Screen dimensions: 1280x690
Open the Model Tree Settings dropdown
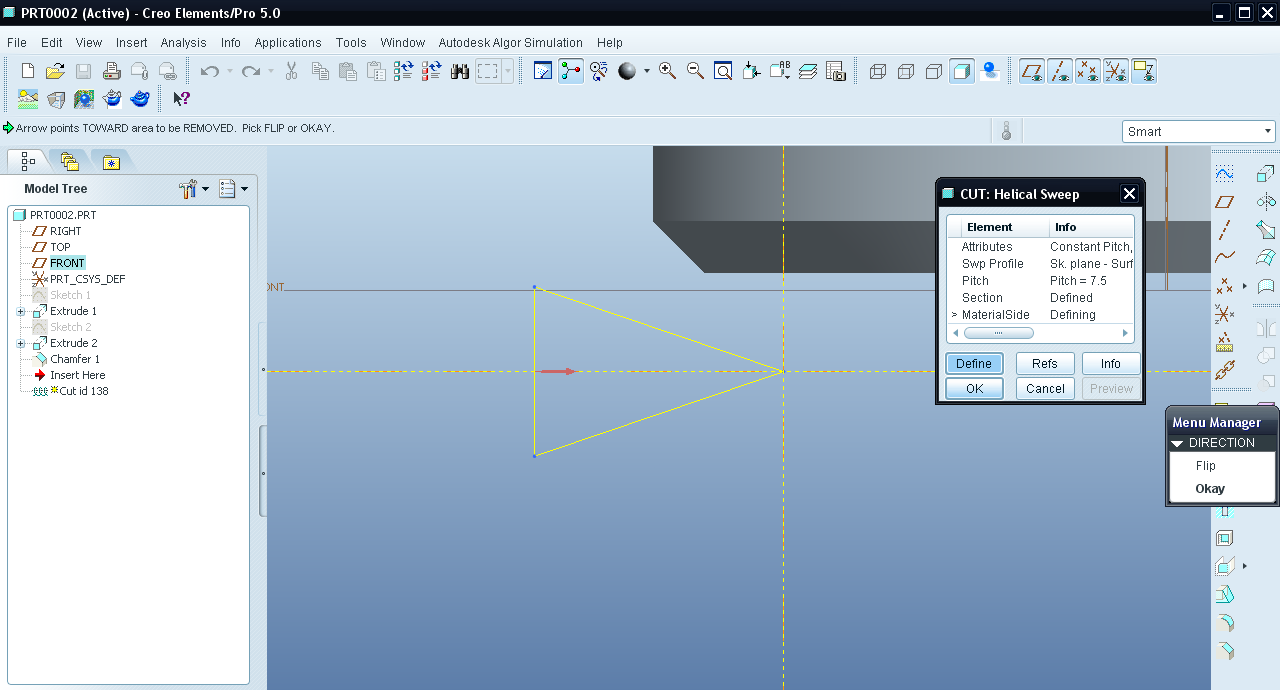[233, 188]
